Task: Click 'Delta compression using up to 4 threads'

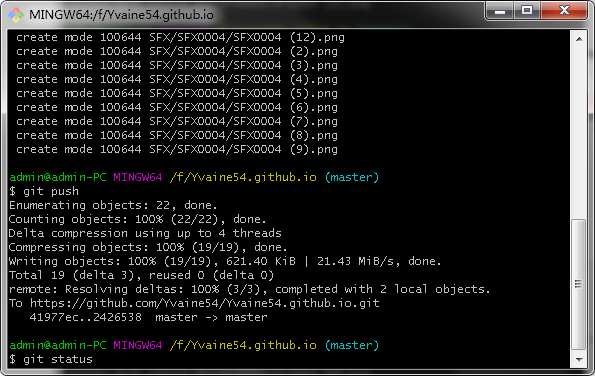Action: pyautogui.click(x=145, y=233)
